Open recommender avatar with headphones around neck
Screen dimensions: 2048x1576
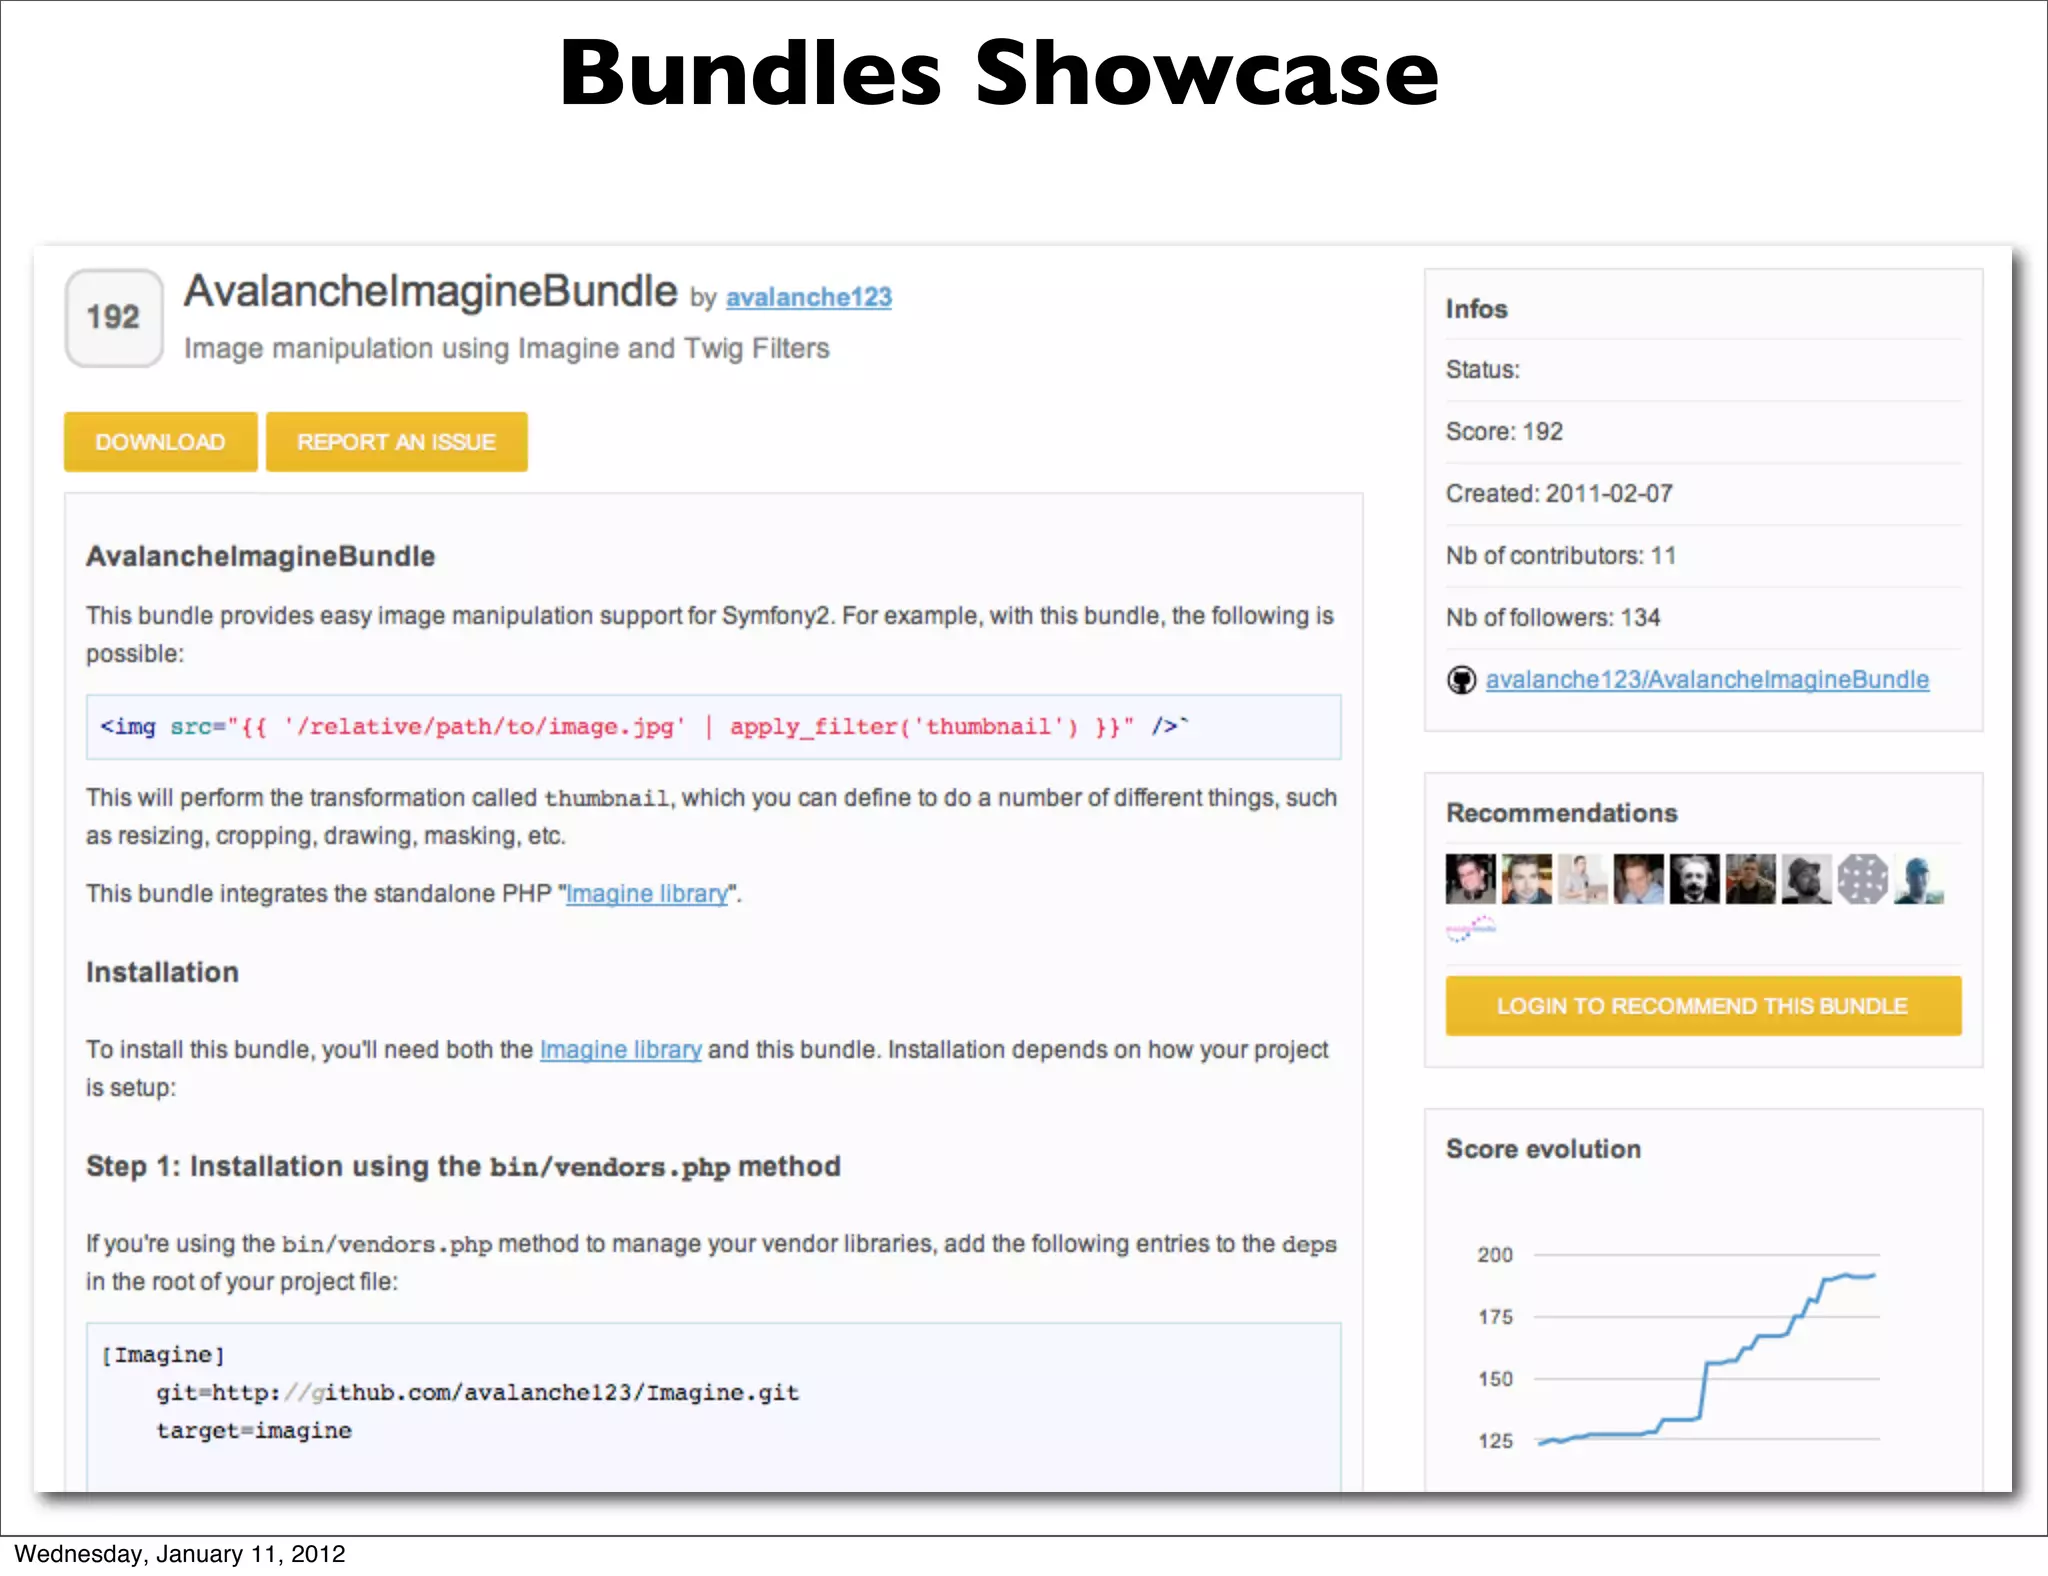(1470, 879)
